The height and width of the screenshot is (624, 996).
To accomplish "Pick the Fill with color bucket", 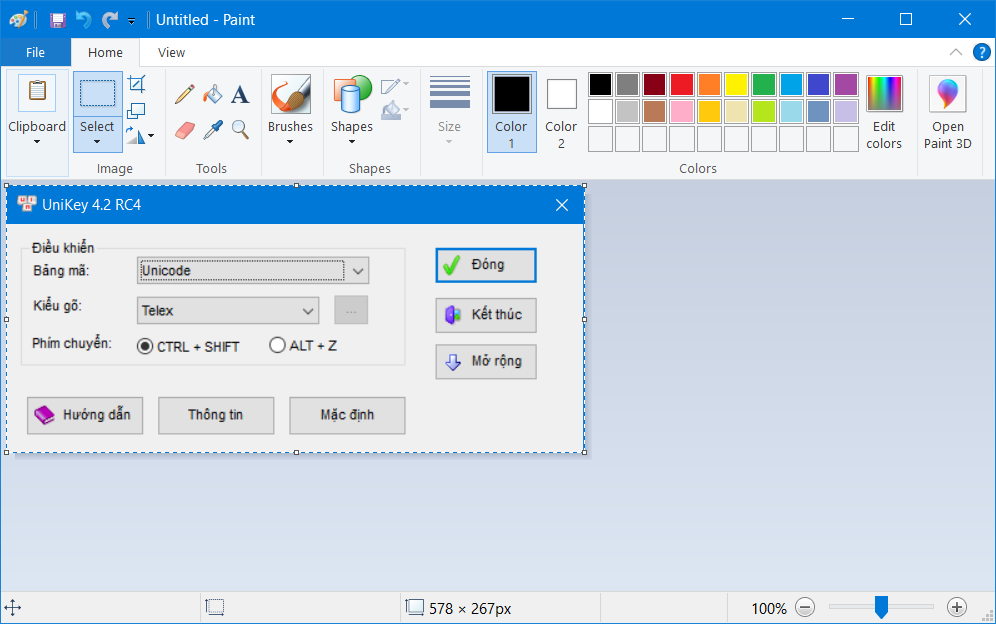I will tap(212, 94).
